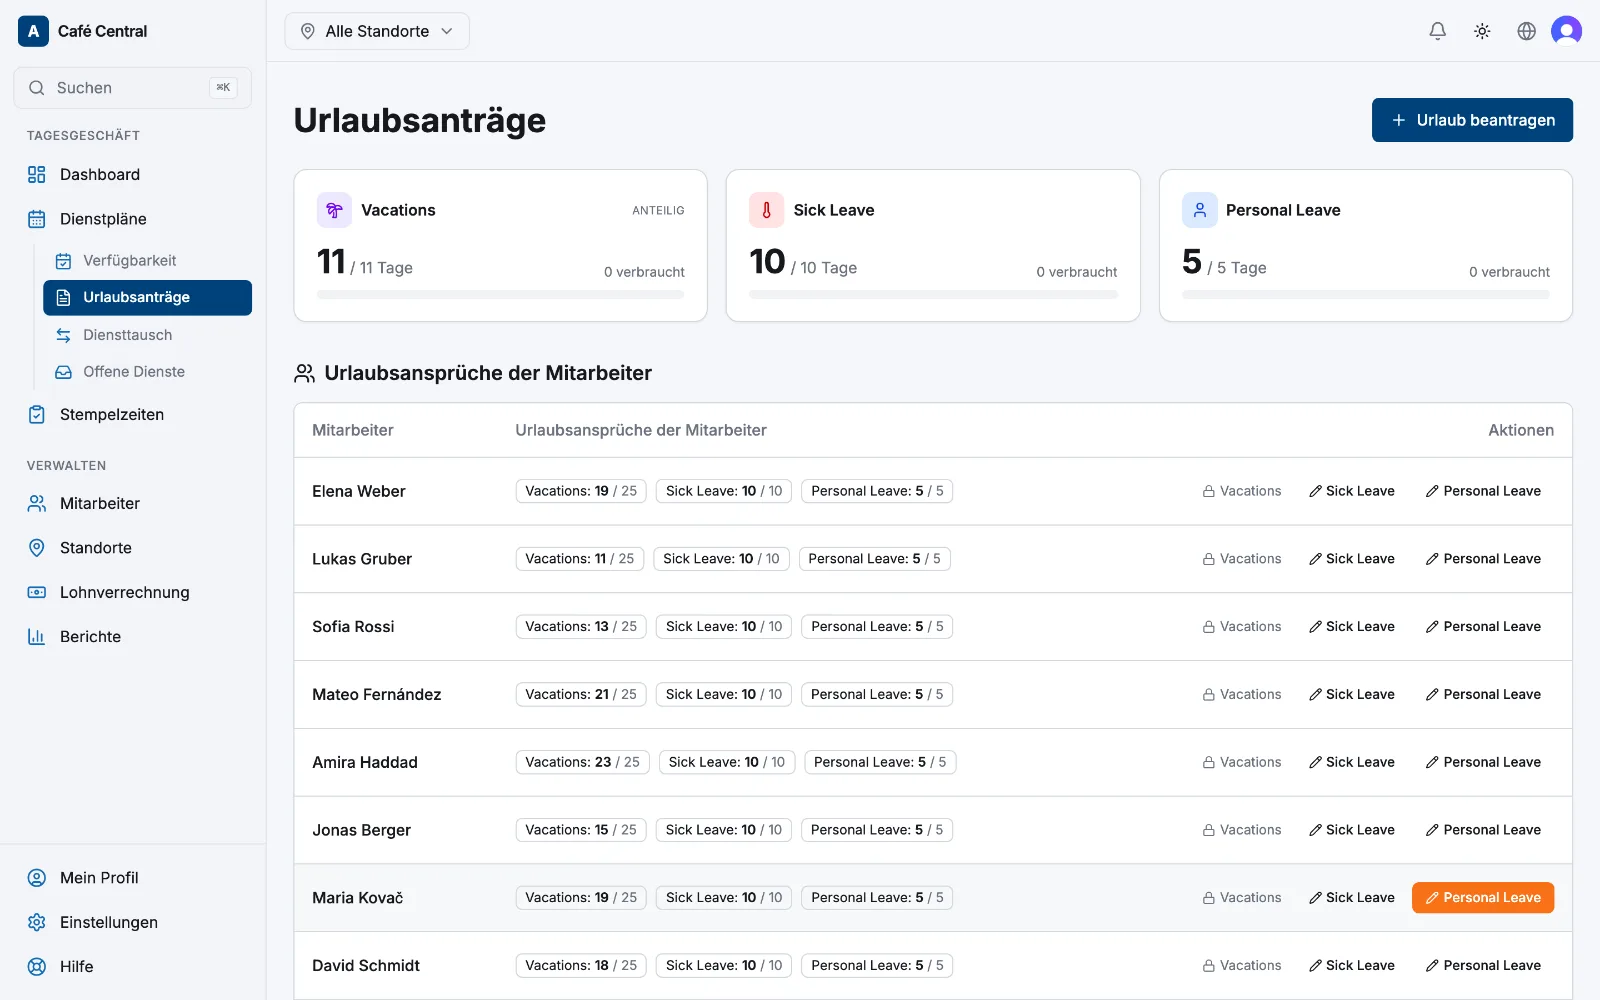The height and width of the screenshot is (1000, 1600).
Task: Edit Sick Leave for Jonas Berger
Action: (1351, 830)
